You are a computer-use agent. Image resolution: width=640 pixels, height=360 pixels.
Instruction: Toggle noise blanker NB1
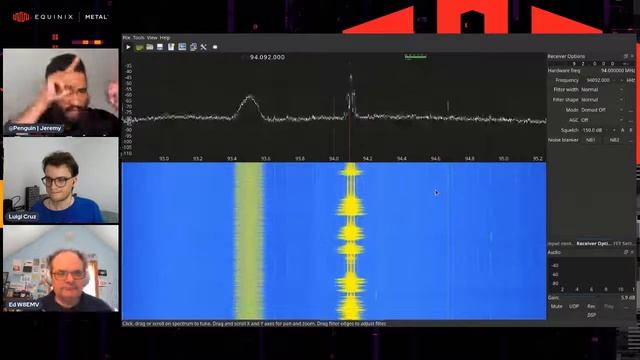[x=591, y=140]
